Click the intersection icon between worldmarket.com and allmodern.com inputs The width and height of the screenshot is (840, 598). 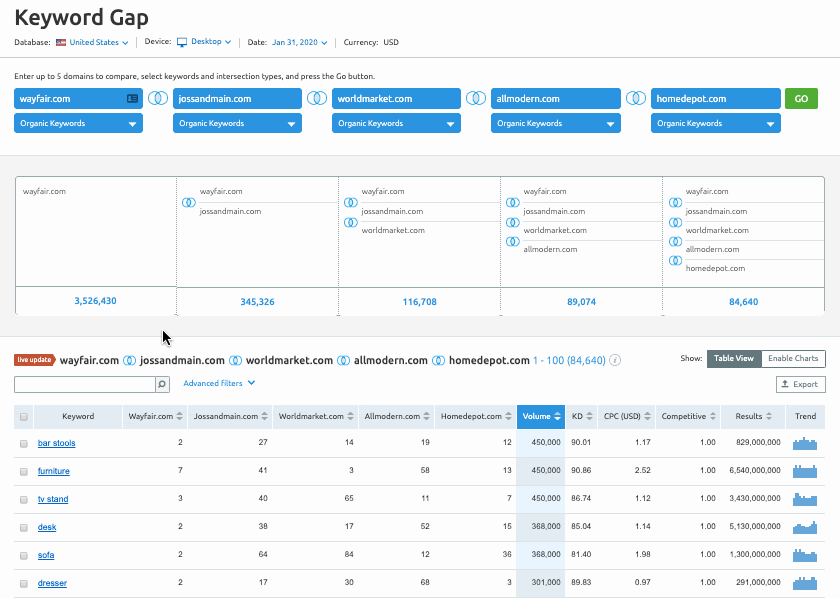pyautogui.click(x=476, y=98)
